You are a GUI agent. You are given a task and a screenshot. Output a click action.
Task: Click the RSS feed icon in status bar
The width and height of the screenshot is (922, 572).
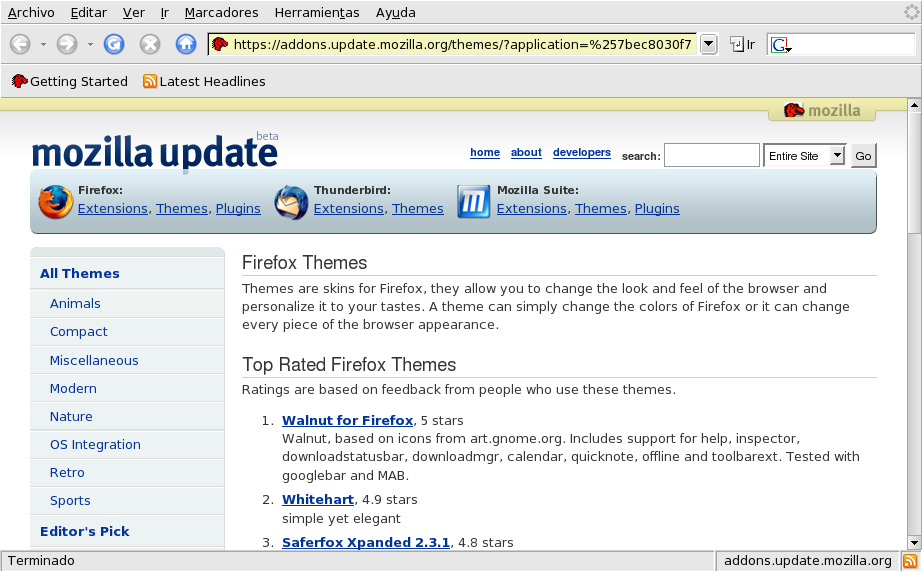point(910,561)
